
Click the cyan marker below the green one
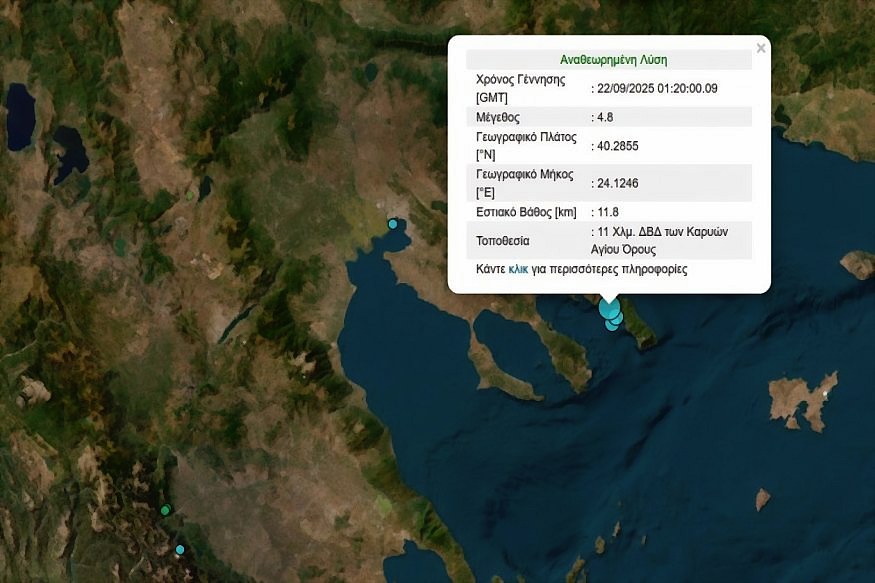180,549
